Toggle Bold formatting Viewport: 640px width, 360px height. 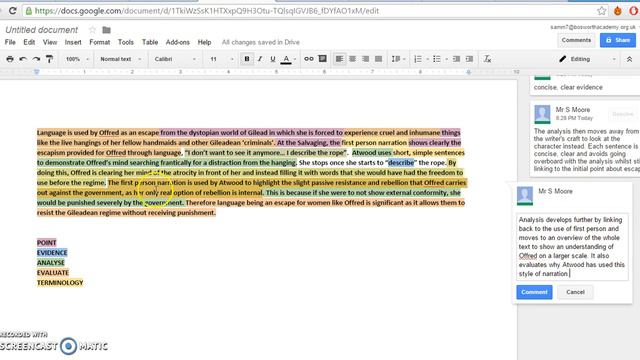(x=247, y=59)
